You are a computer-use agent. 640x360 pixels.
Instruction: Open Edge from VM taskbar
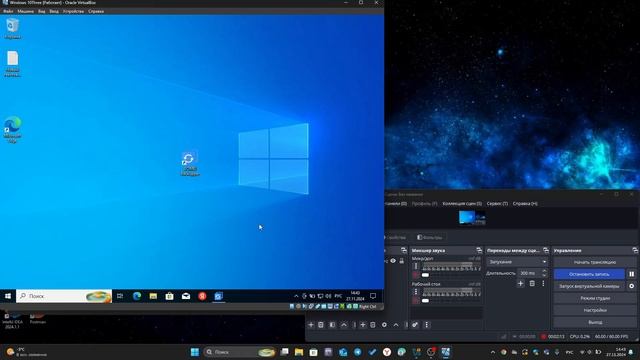click(x=137, y=296)
